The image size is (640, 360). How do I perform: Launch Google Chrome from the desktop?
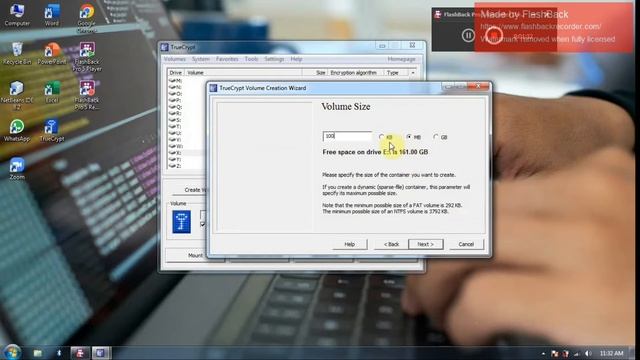click(x=87, y=18)
